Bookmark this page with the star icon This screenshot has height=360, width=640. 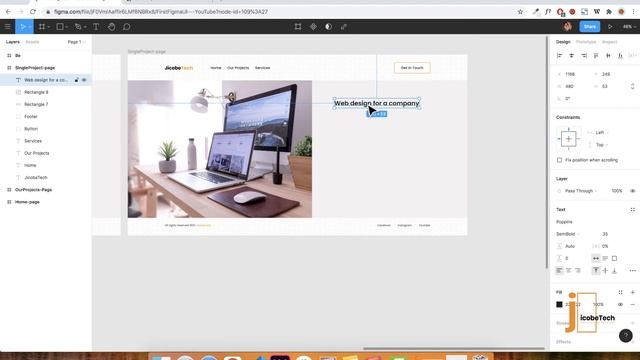point(520,12)
